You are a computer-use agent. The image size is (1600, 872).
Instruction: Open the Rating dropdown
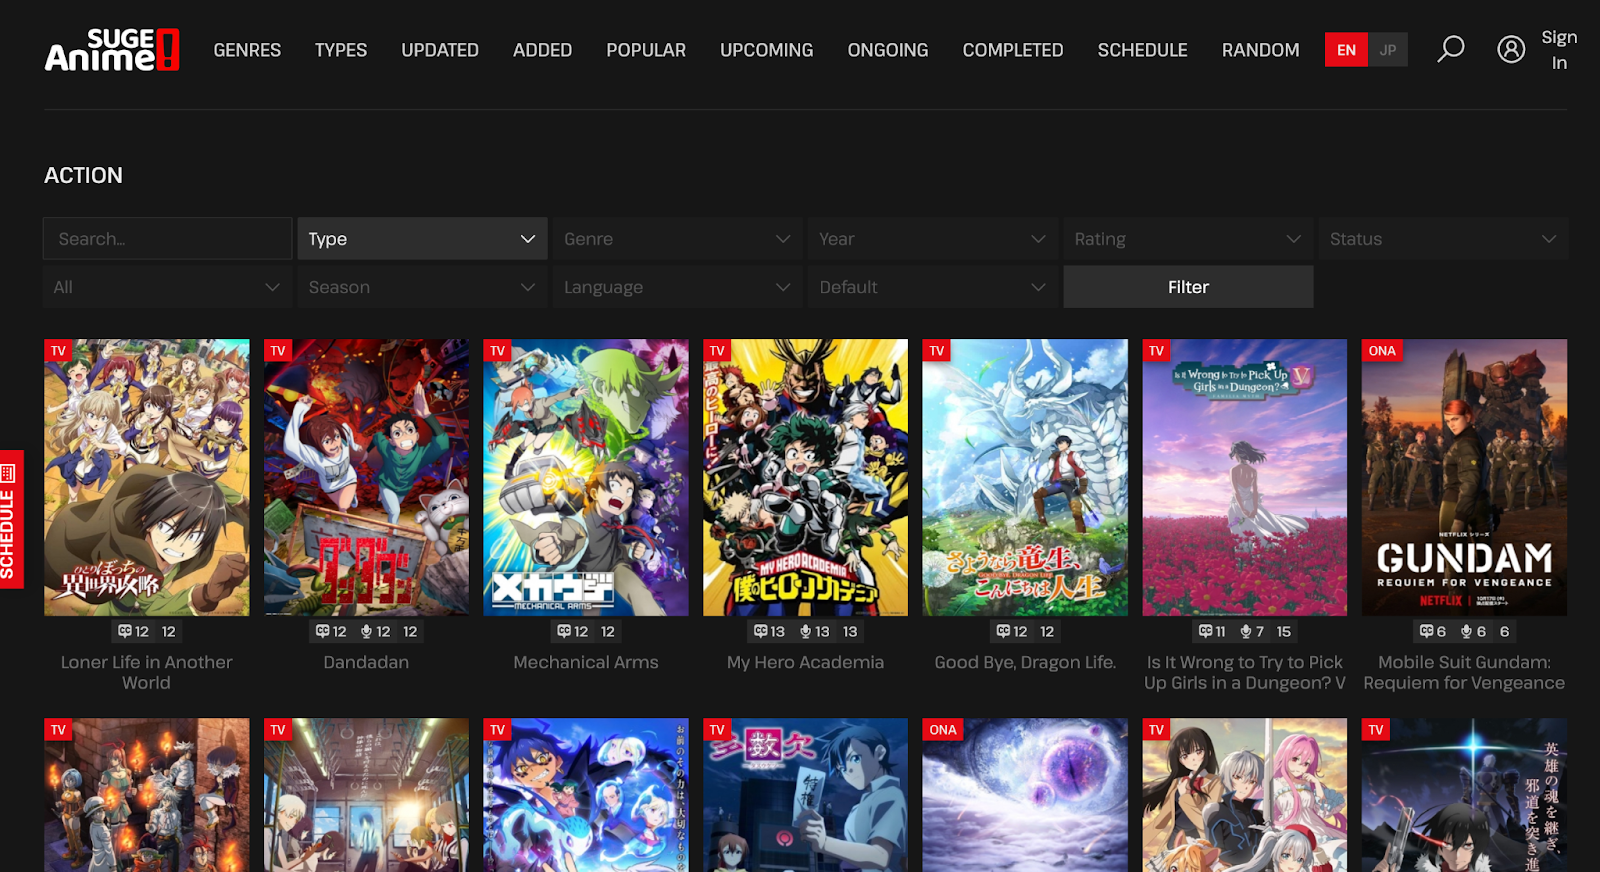[x=1188, y=239]
